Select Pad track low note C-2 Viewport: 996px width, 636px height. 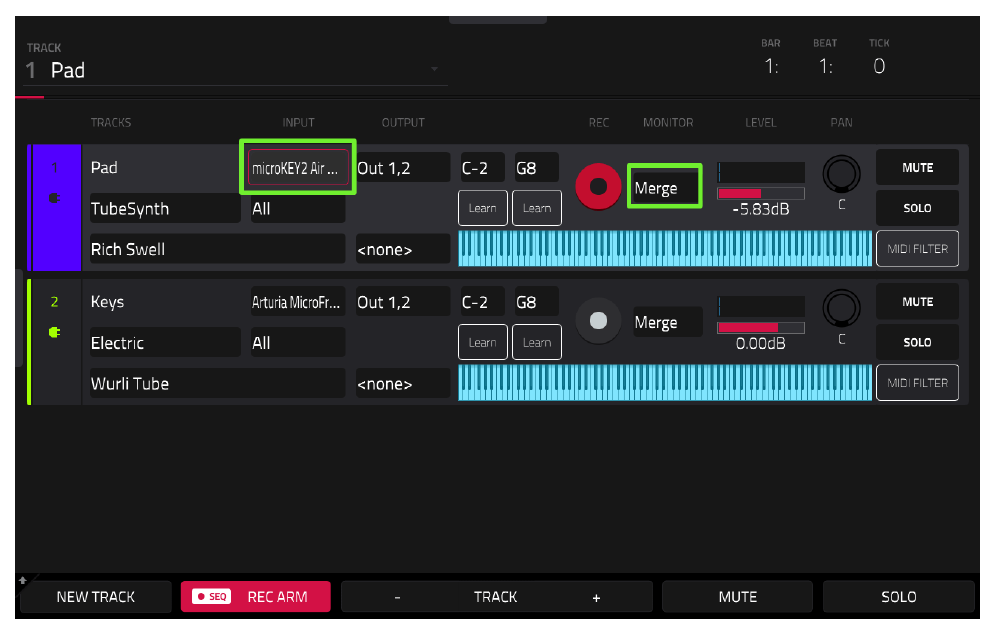pyautogui.click(x=483, y=168)
